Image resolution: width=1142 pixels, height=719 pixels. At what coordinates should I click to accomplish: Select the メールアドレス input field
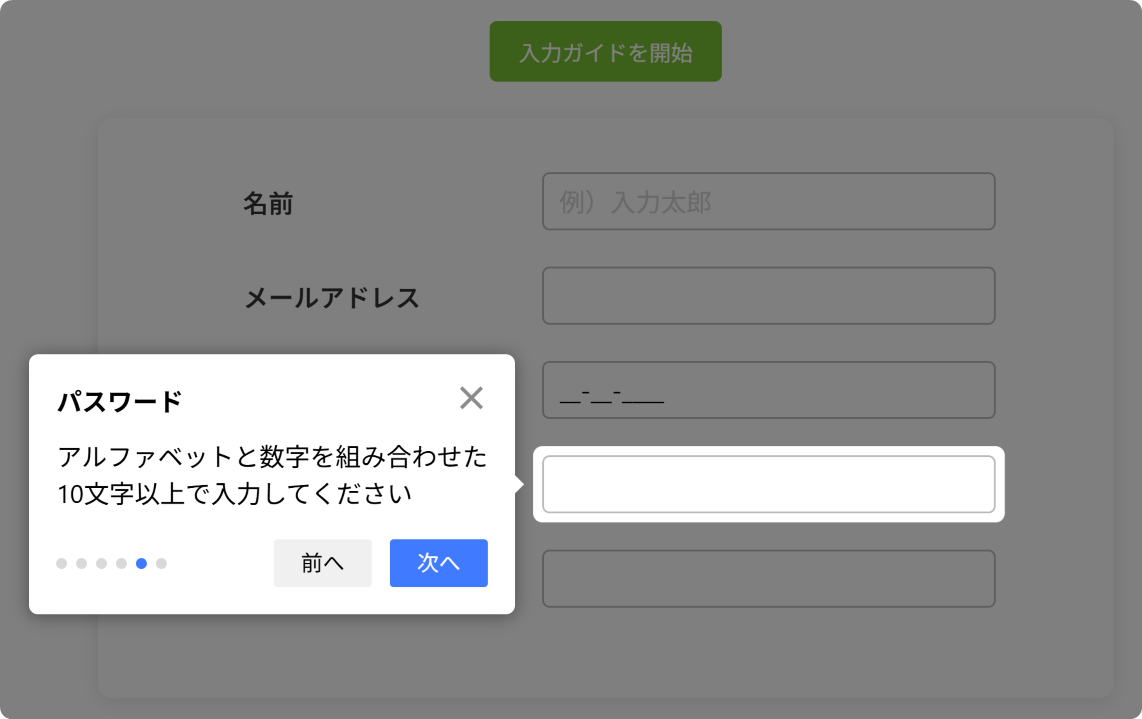(768, 296)
